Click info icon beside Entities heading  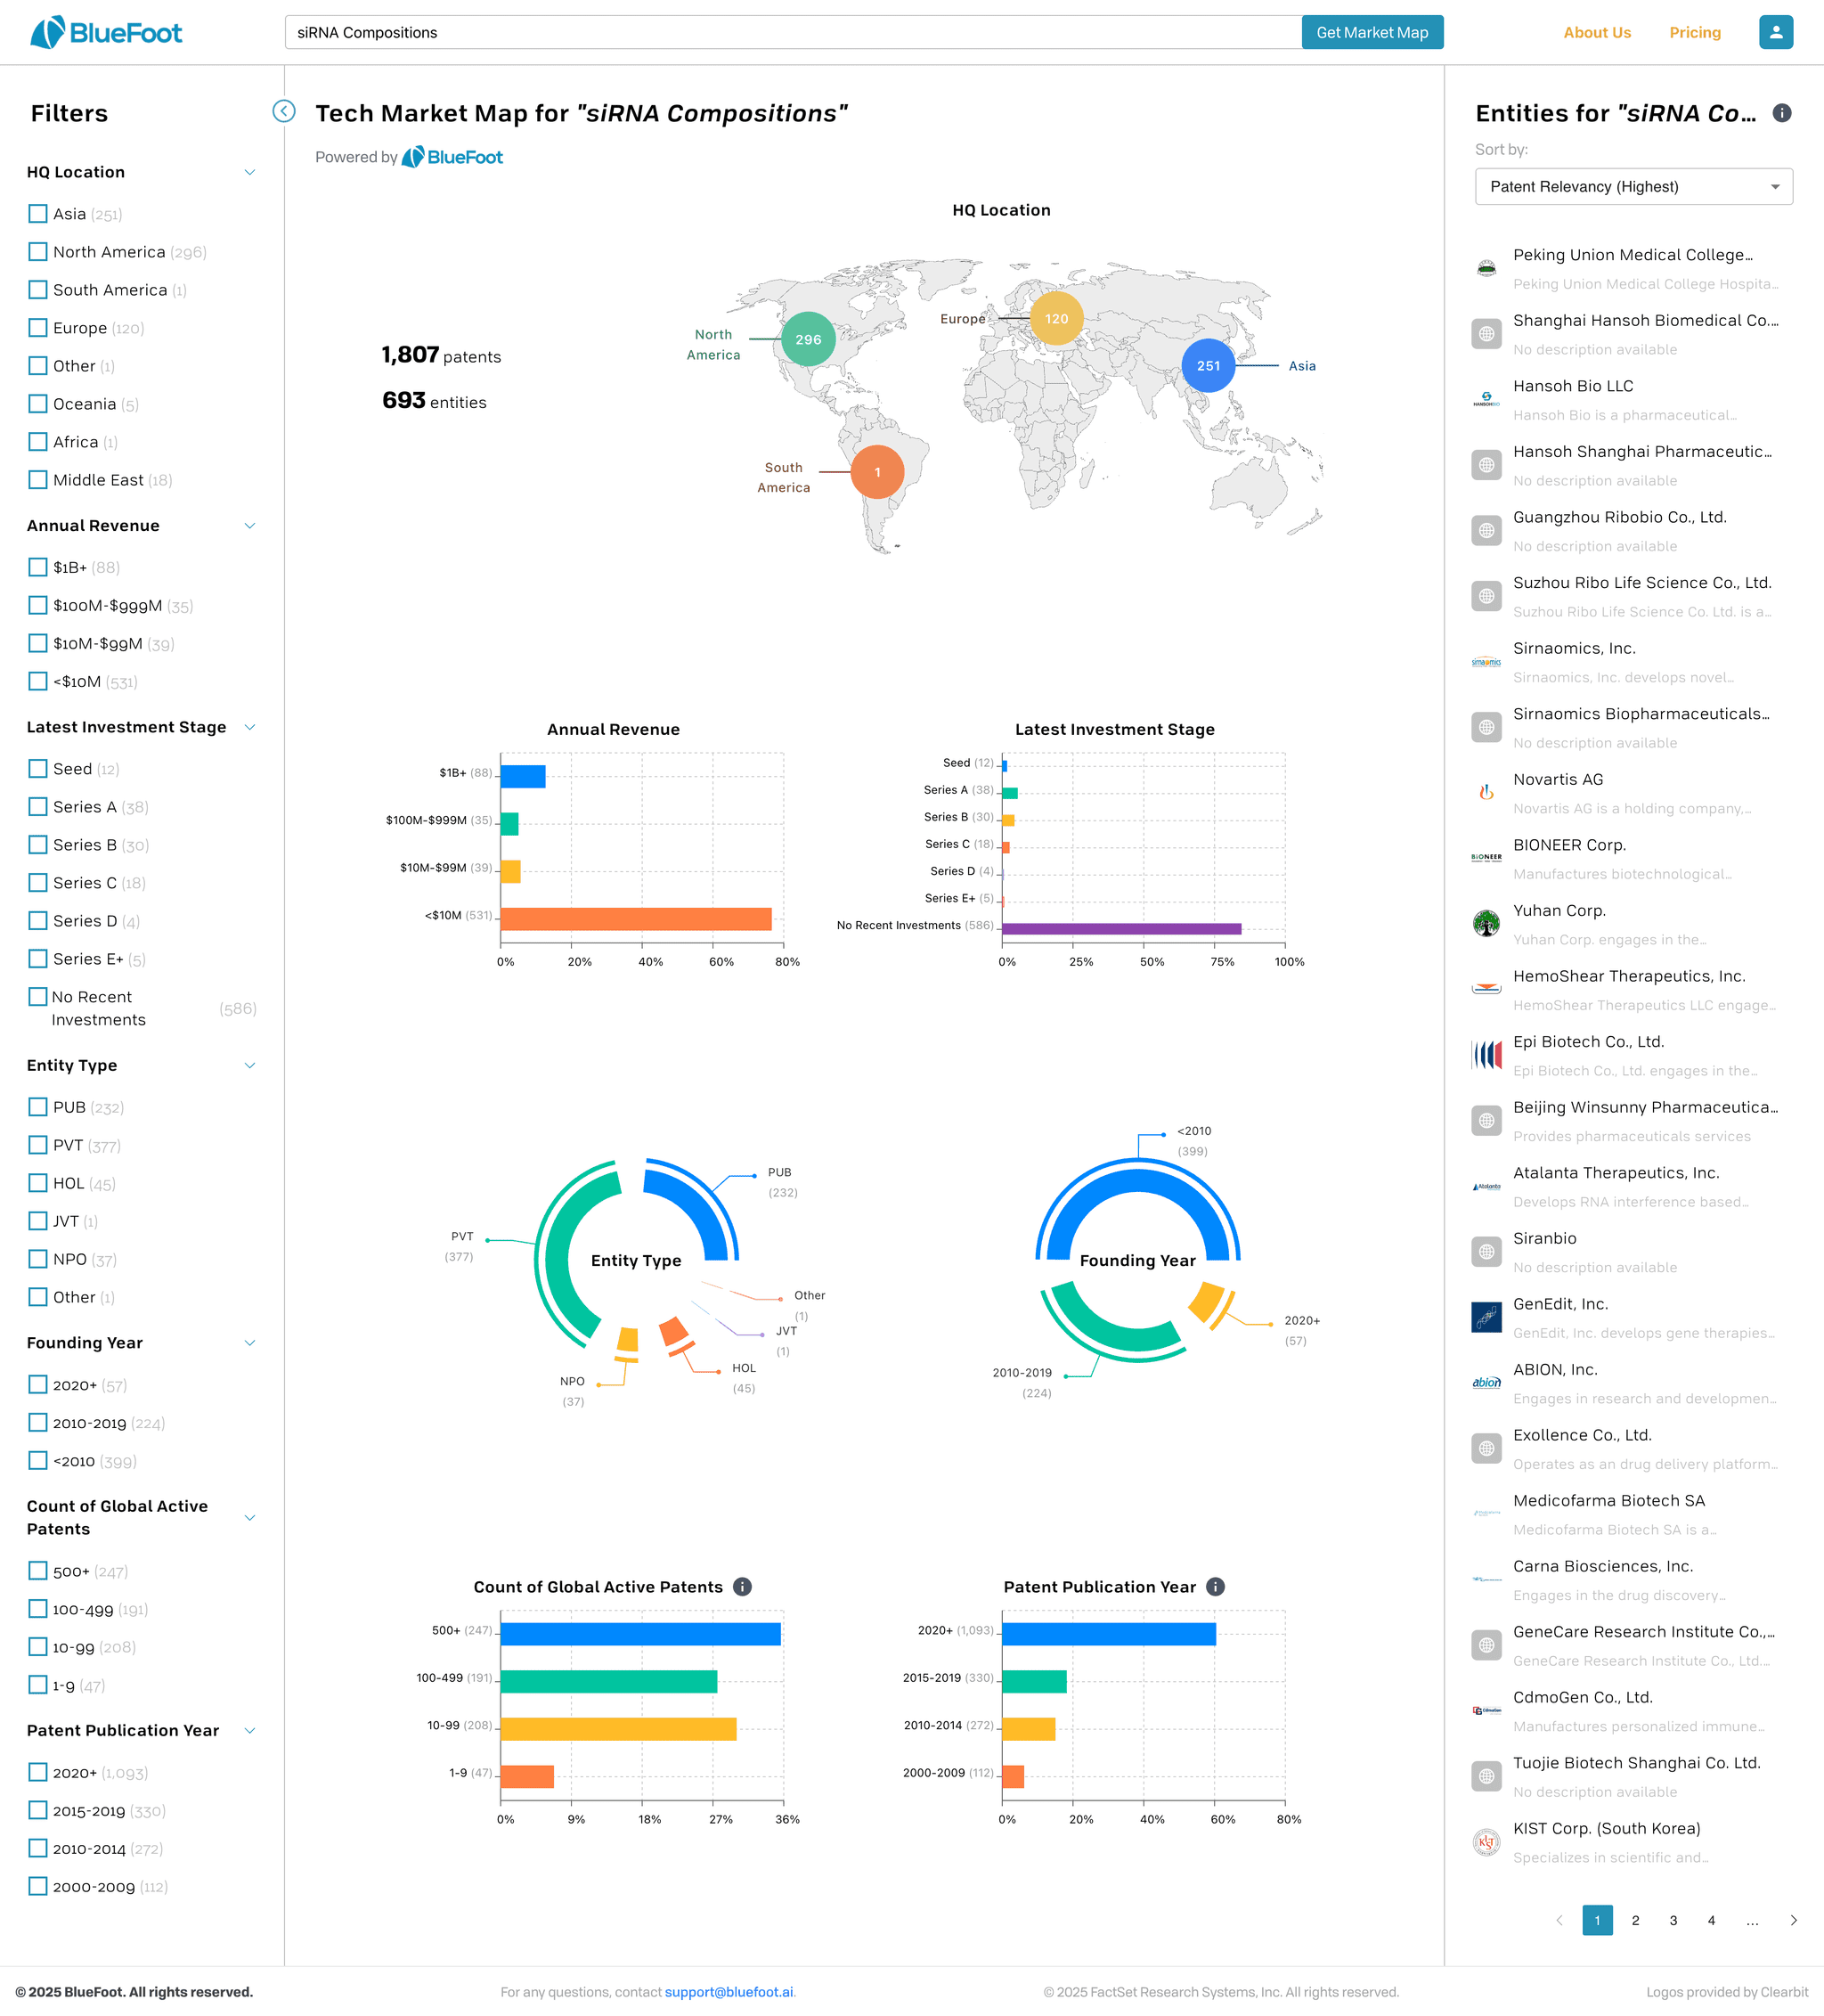click(1781, 113)
